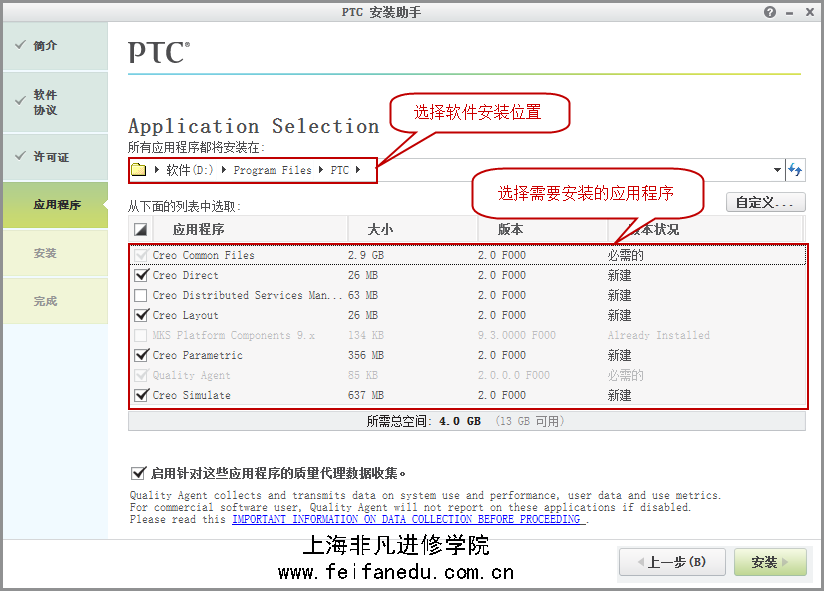Click the green 安装 install button

click(x=770, y=562)
